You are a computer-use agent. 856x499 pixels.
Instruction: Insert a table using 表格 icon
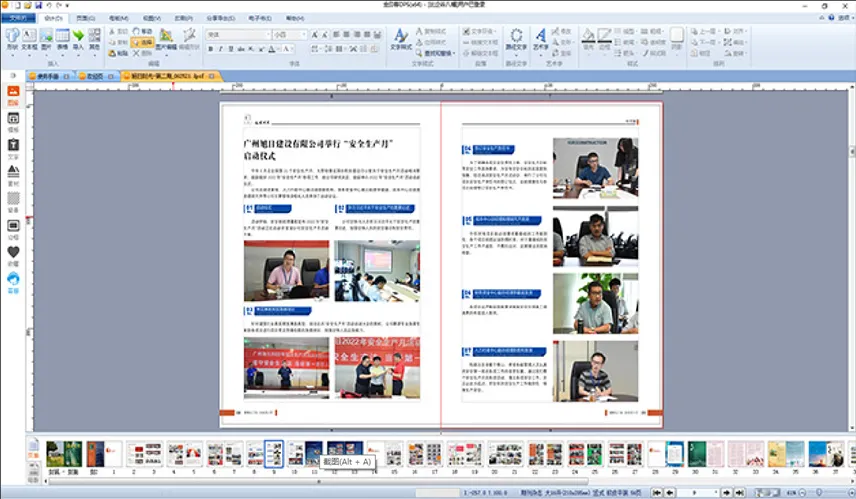point(62,39)
